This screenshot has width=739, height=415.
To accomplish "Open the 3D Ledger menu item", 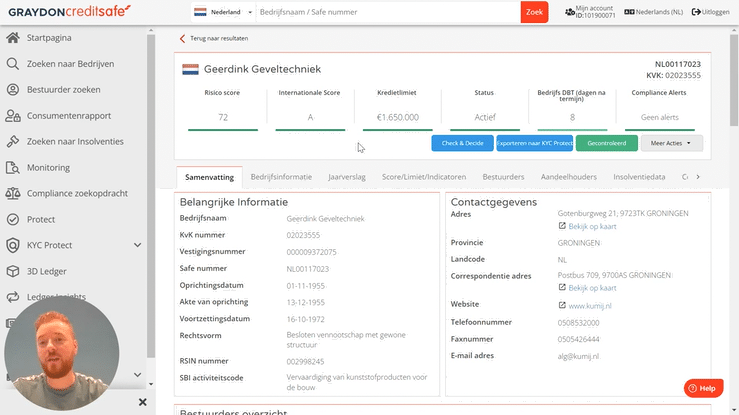I will (47, 271).
